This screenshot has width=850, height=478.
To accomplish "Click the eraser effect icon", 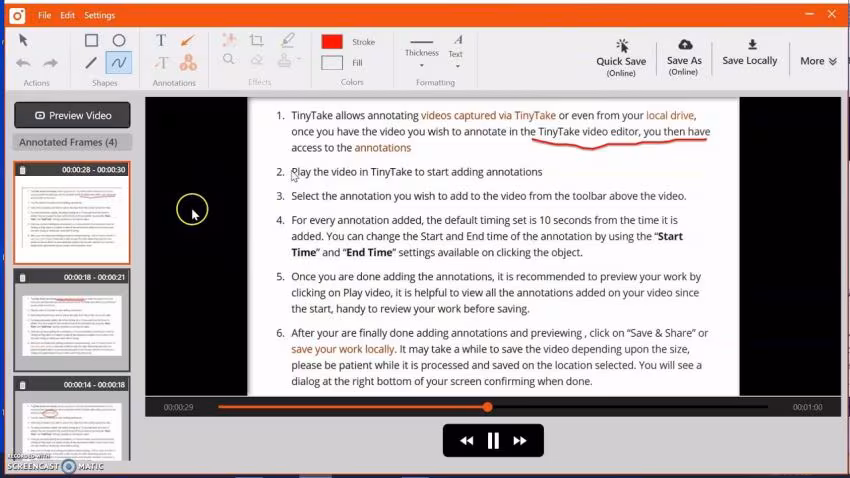I will 257,60.
